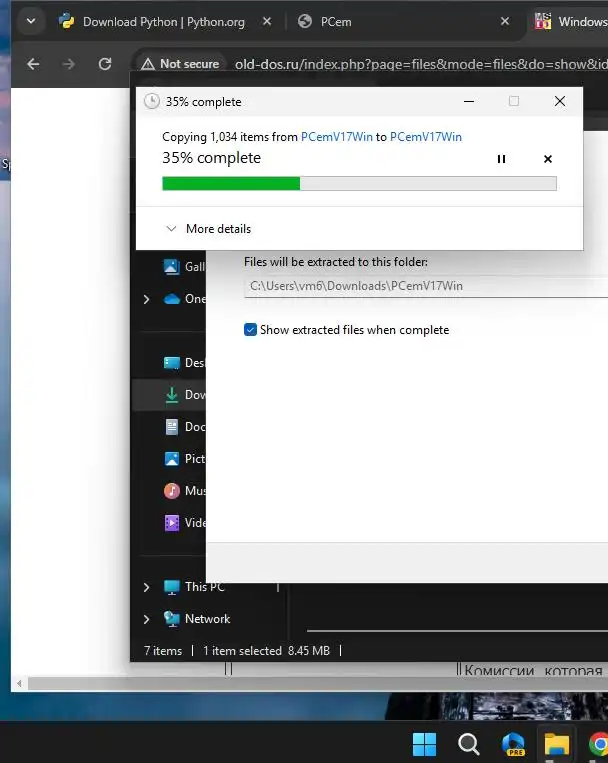The image size is (608, 763).
Task: Open OneDrive cloud icon in sidebar
Action: 172,299
